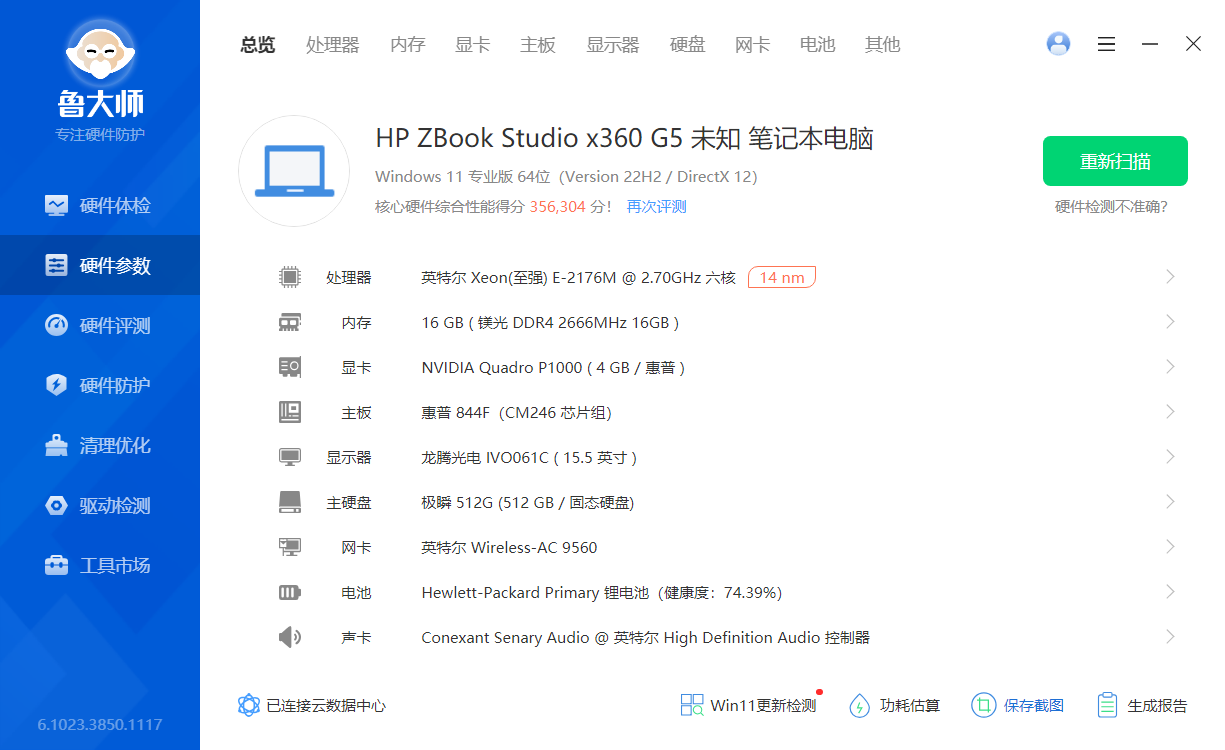1225x750 pixels.
Task: Click the 硬件体检 sidebar icon
Action: coord(57,205)
